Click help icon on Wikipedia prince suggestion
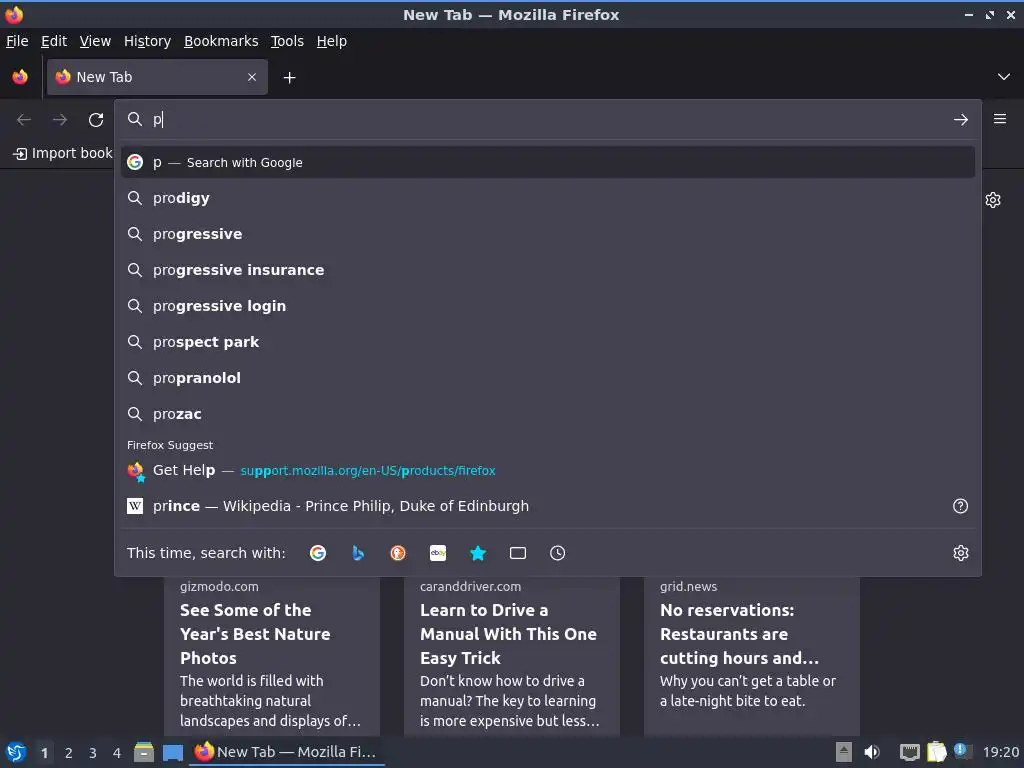Screen dimensions: 1024x768 961,506
